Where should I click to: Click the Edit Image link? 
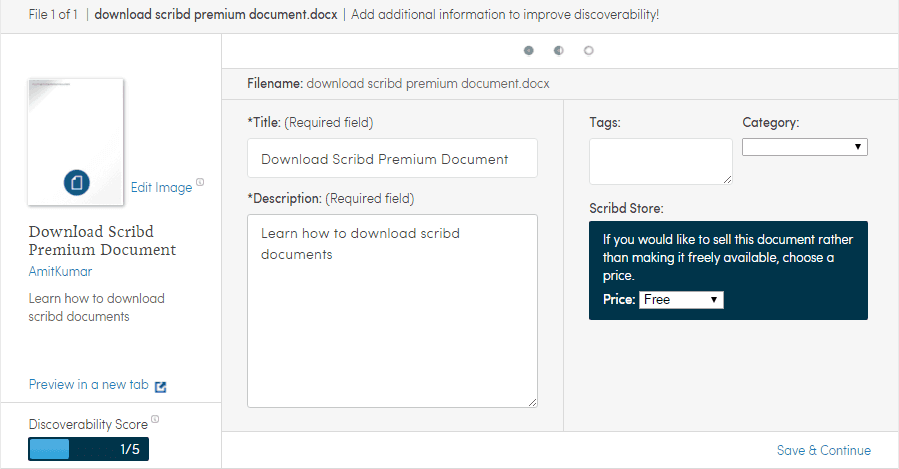[161, 188]
